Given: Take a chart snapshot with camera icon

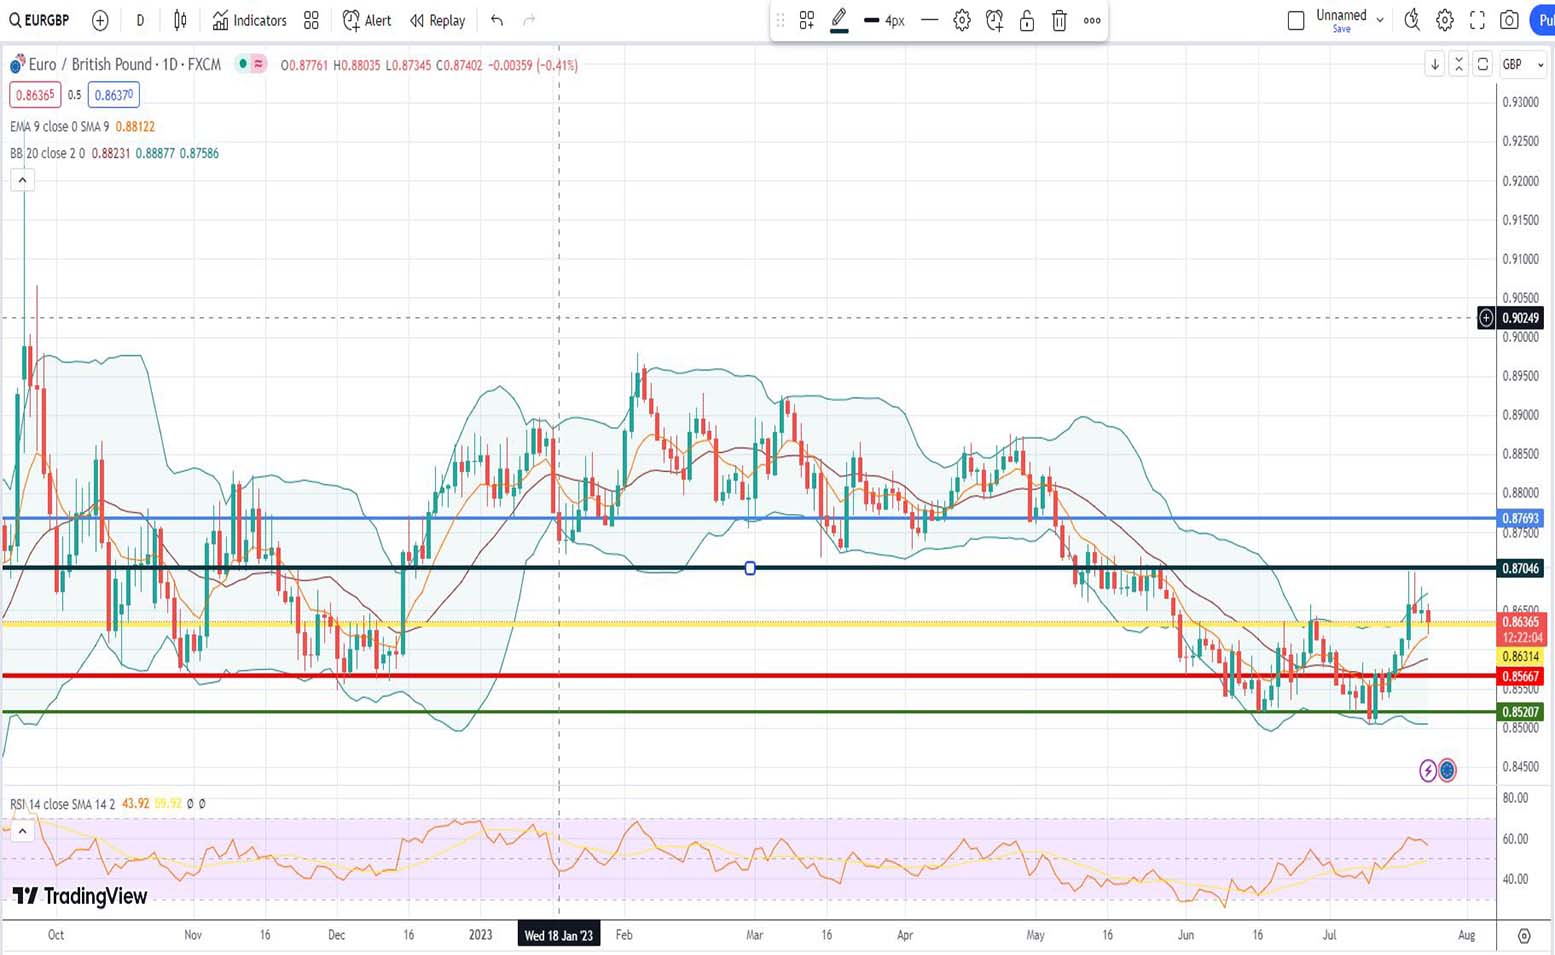Looking at the screenshot, I should click(x=1509, y=20).
